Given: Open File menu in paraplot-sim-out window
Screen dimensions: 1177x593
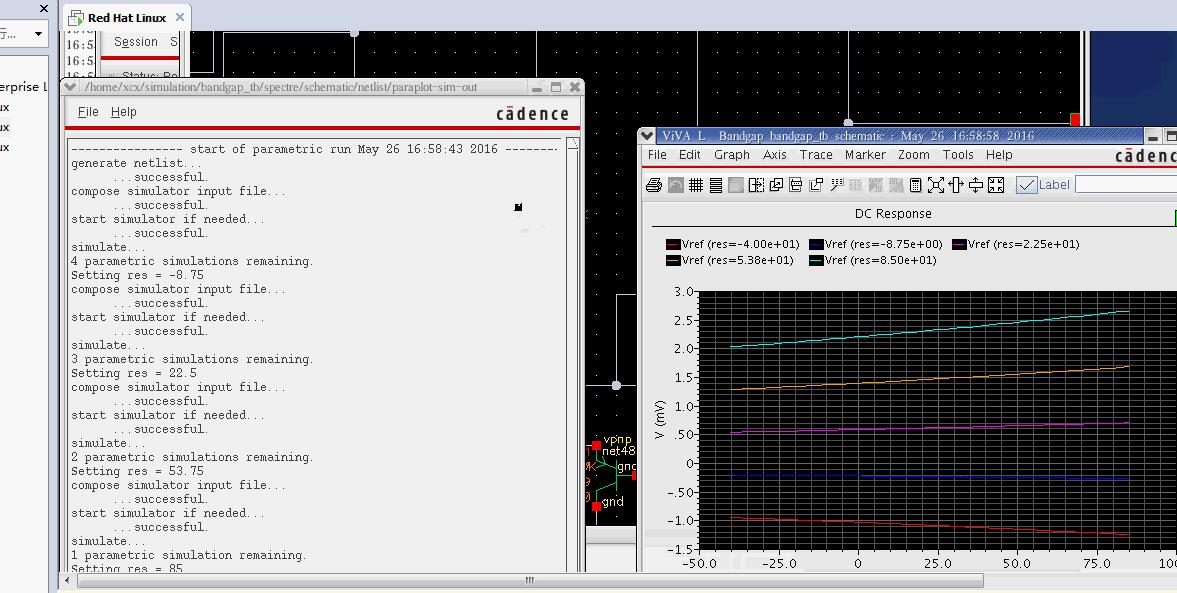Looking at the screenshot, I should 88,112.
